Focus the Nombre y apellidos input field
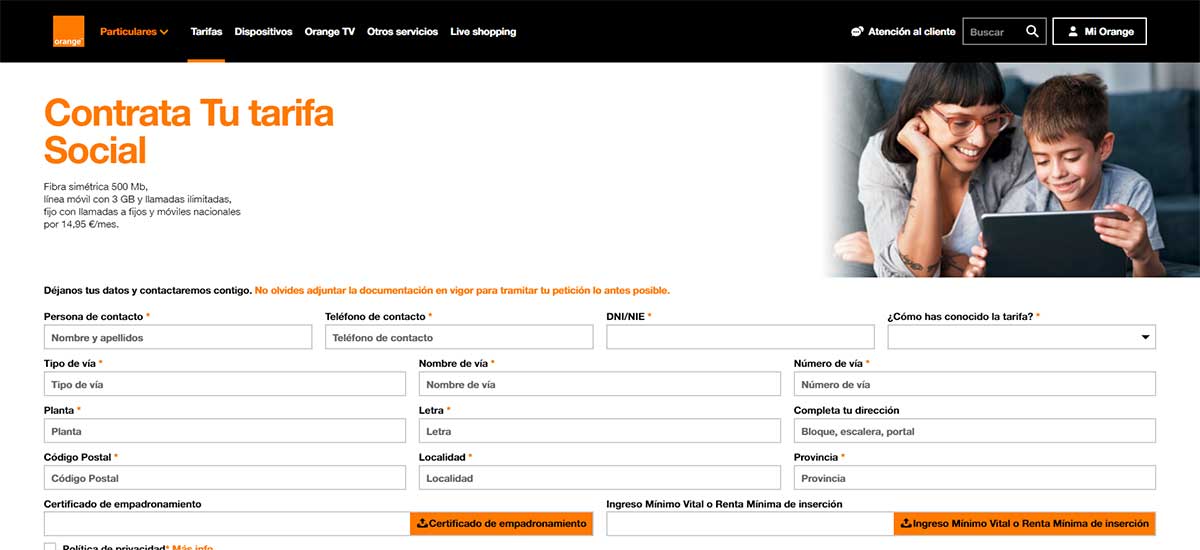Viewport: 1200px width, 550px height. [178, 338]
